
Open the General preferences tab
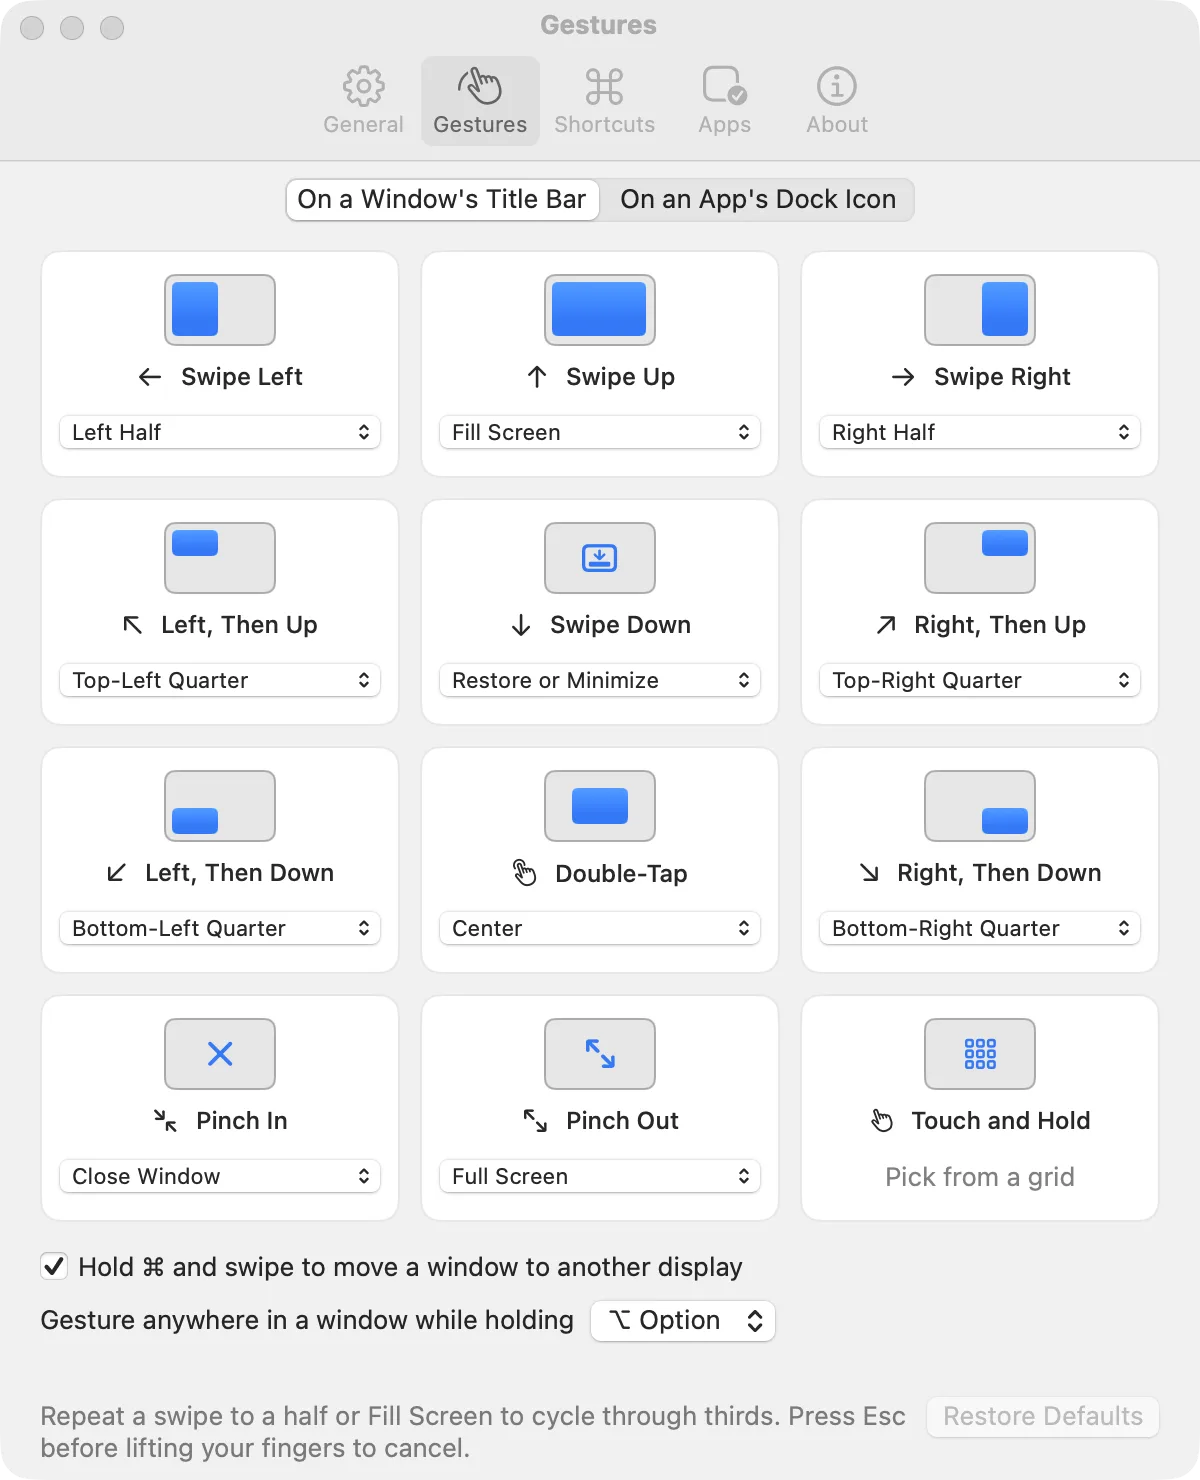[x=363, y=101]
